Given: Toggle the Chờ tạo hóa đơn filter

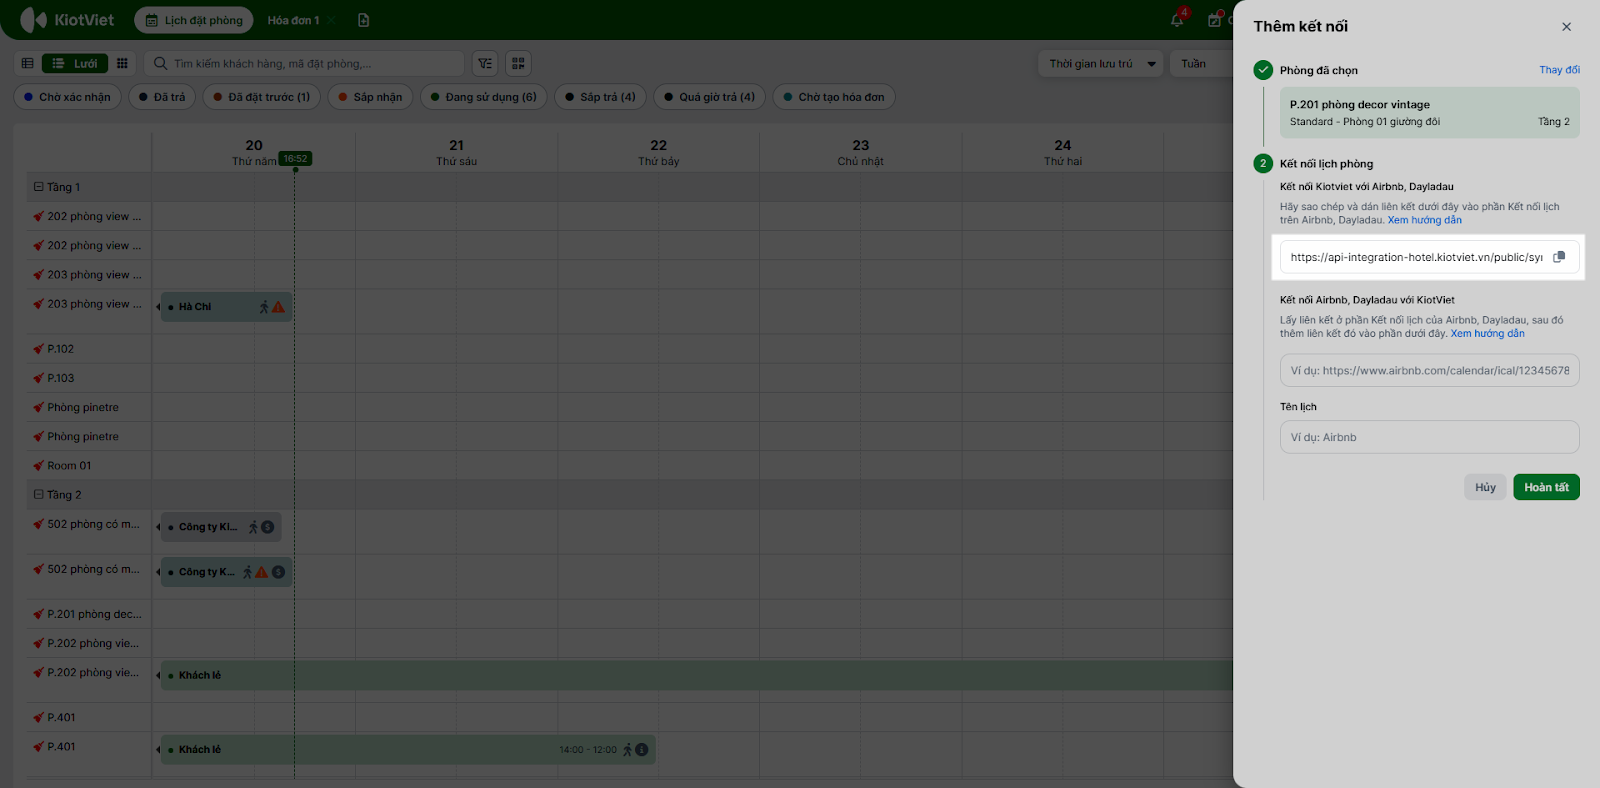Looking at the screenshot, I should click(x=834, y=97).
